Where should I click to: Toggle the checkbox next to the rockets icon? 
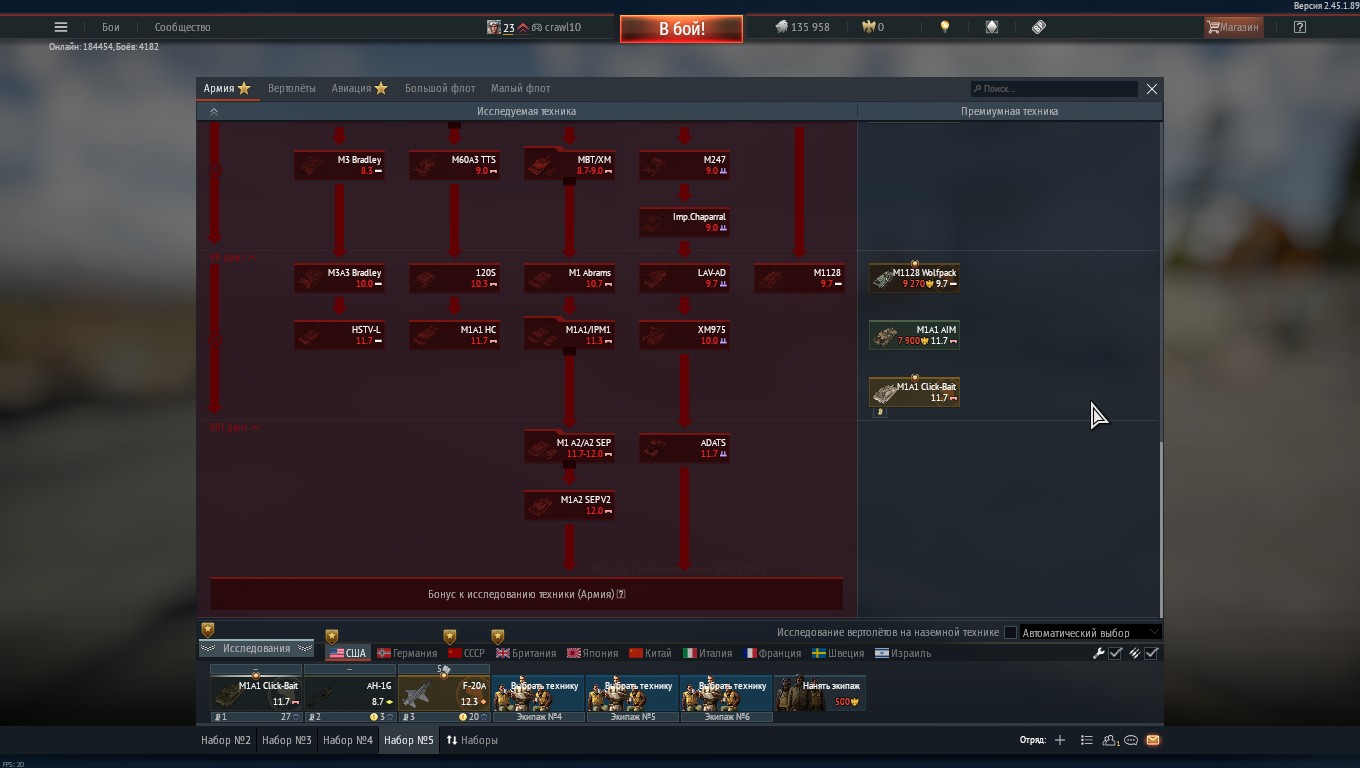point(1151,653)
